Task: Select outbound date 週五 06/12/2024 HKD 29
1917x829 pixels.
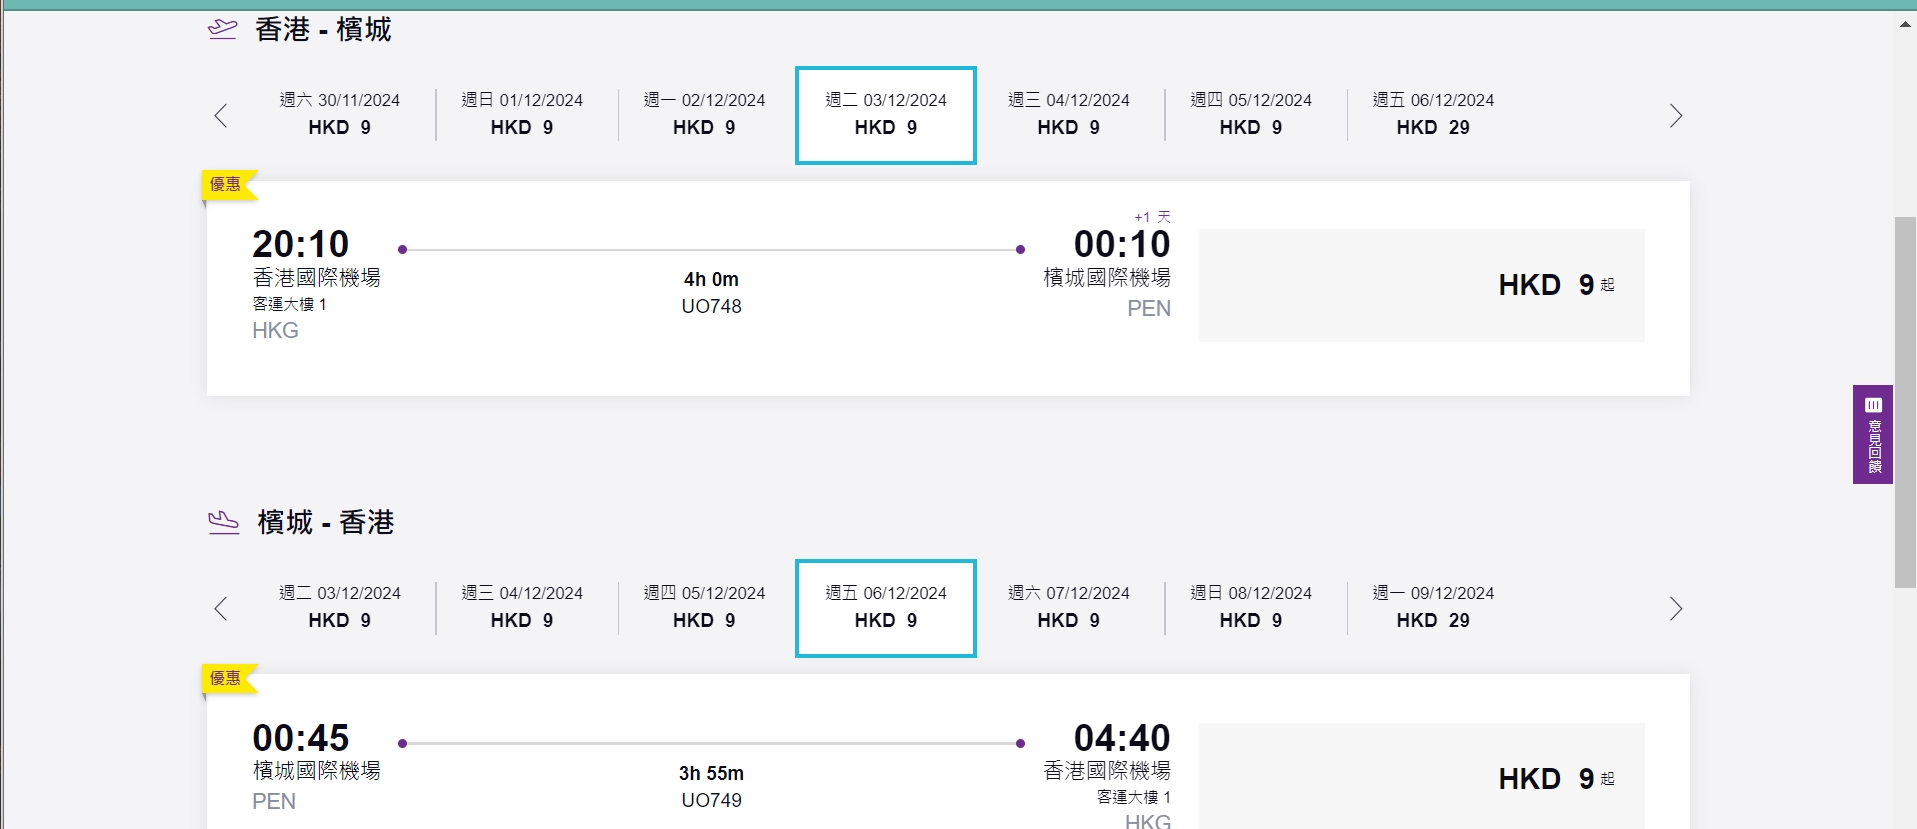Action: [x=1433, y=114]
